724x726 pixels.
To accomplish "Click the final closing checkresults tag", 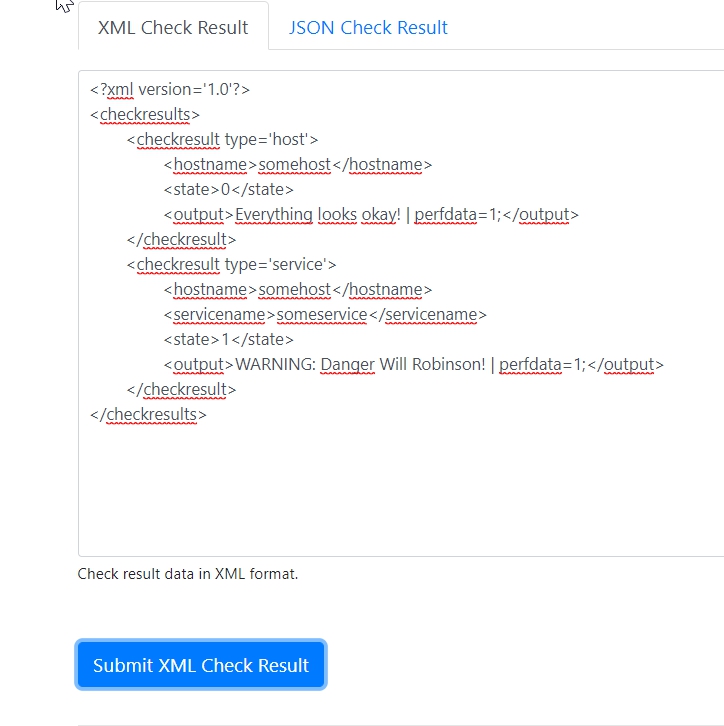I will (148, 415).
